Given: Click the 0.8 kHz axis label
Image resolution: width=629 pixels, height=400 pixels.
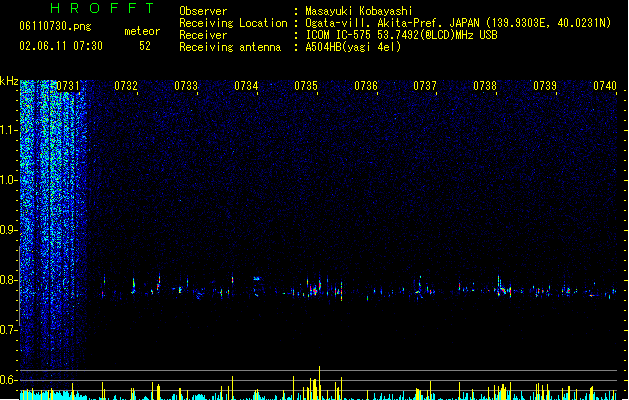Looking at the screenshot, I should tap(8, 280).
